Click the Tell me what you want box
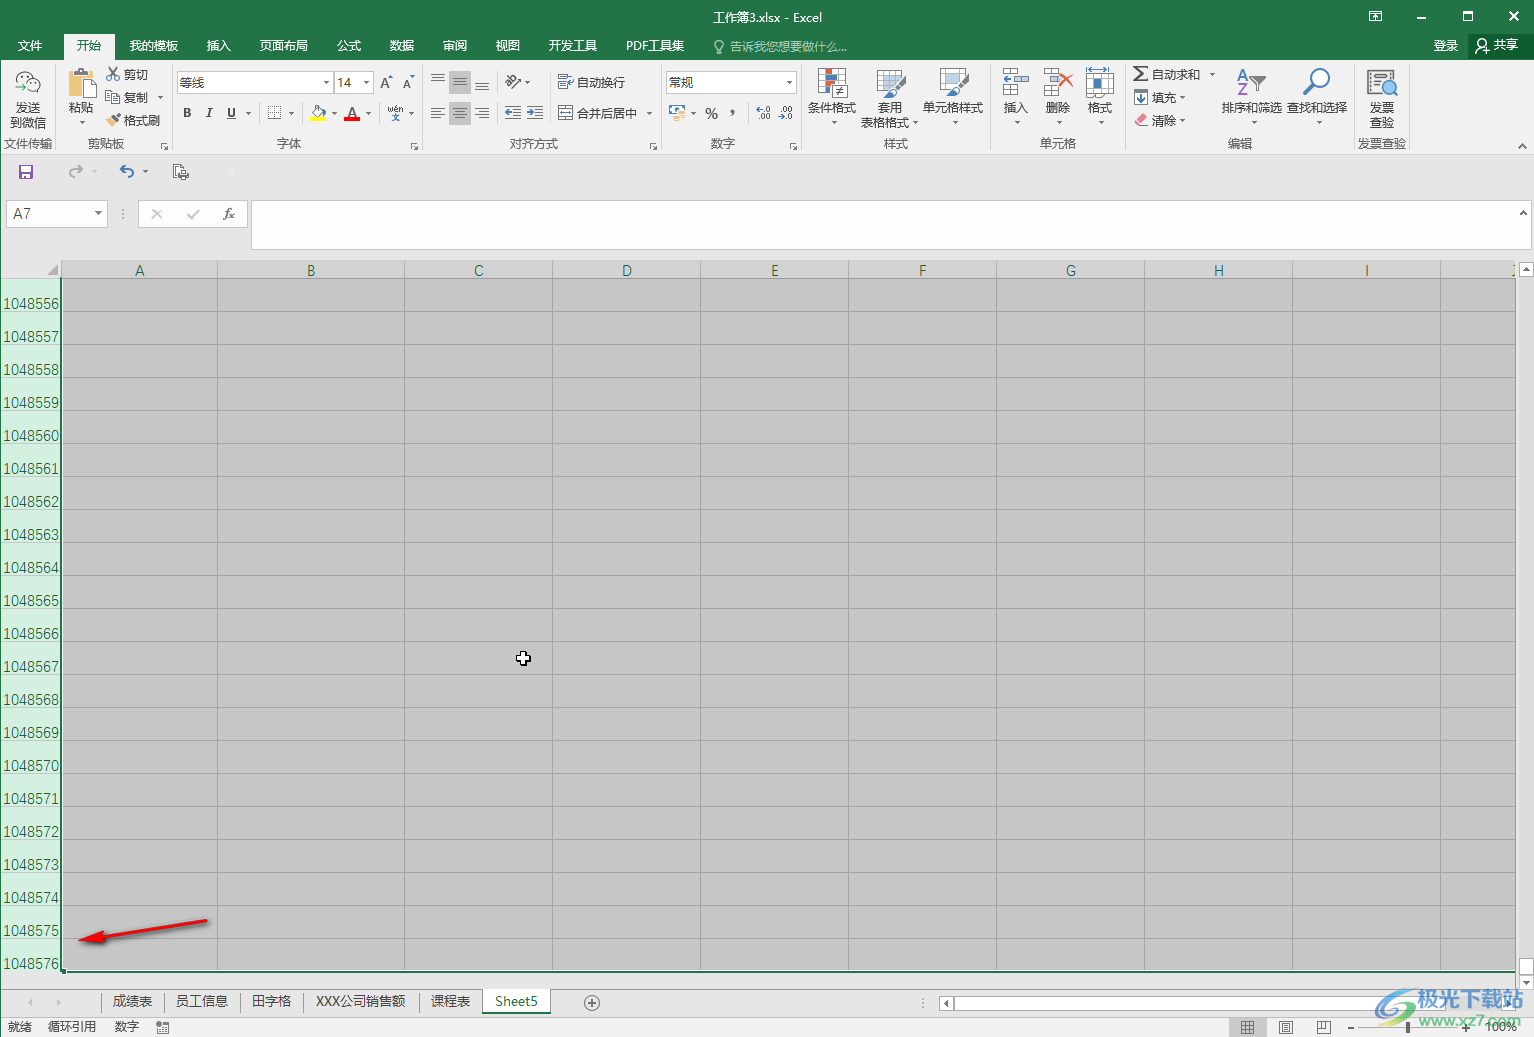The image size is (1534, 1037). click(x=780, y=47)
